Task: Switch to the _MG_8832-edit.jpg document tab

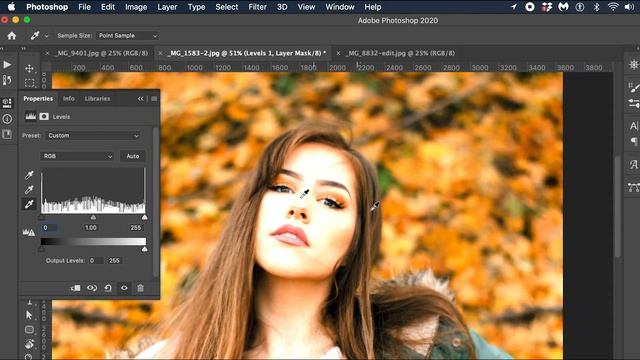Action: [x=400, y=53]
